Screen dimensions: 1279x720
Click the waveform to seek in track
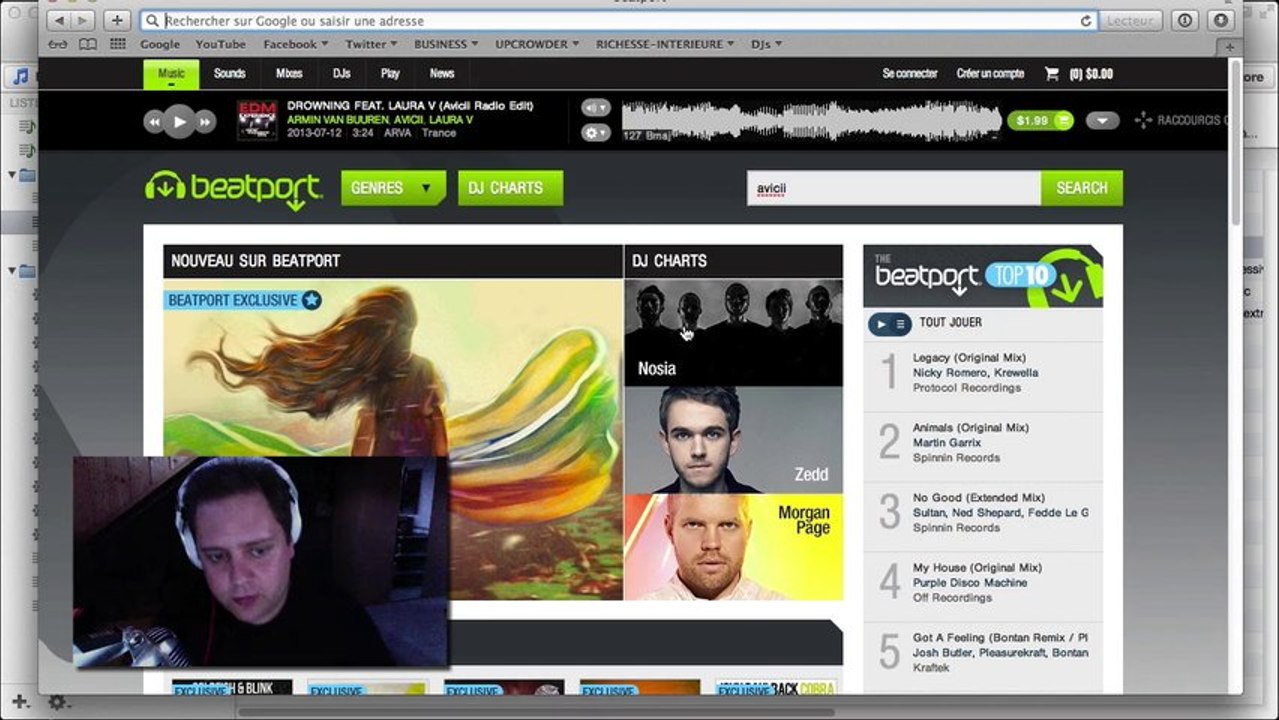coord(811,121)
